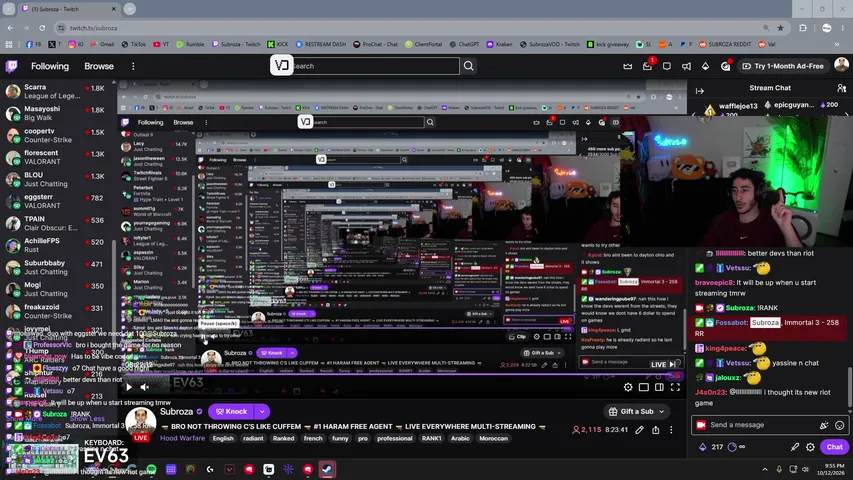Click the pencil edit icon beside uptime
853x480 pixels.
[x=640, y=430]
